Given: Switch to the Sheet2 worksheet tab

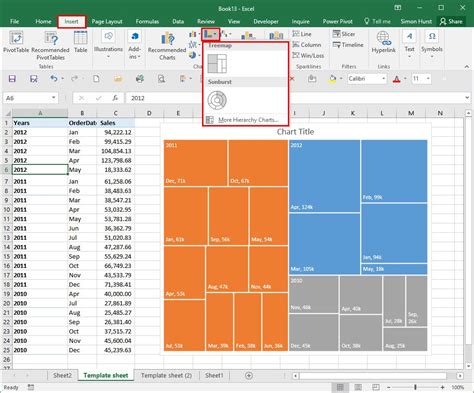Looking at the screenshot, I should click(62, 376).
